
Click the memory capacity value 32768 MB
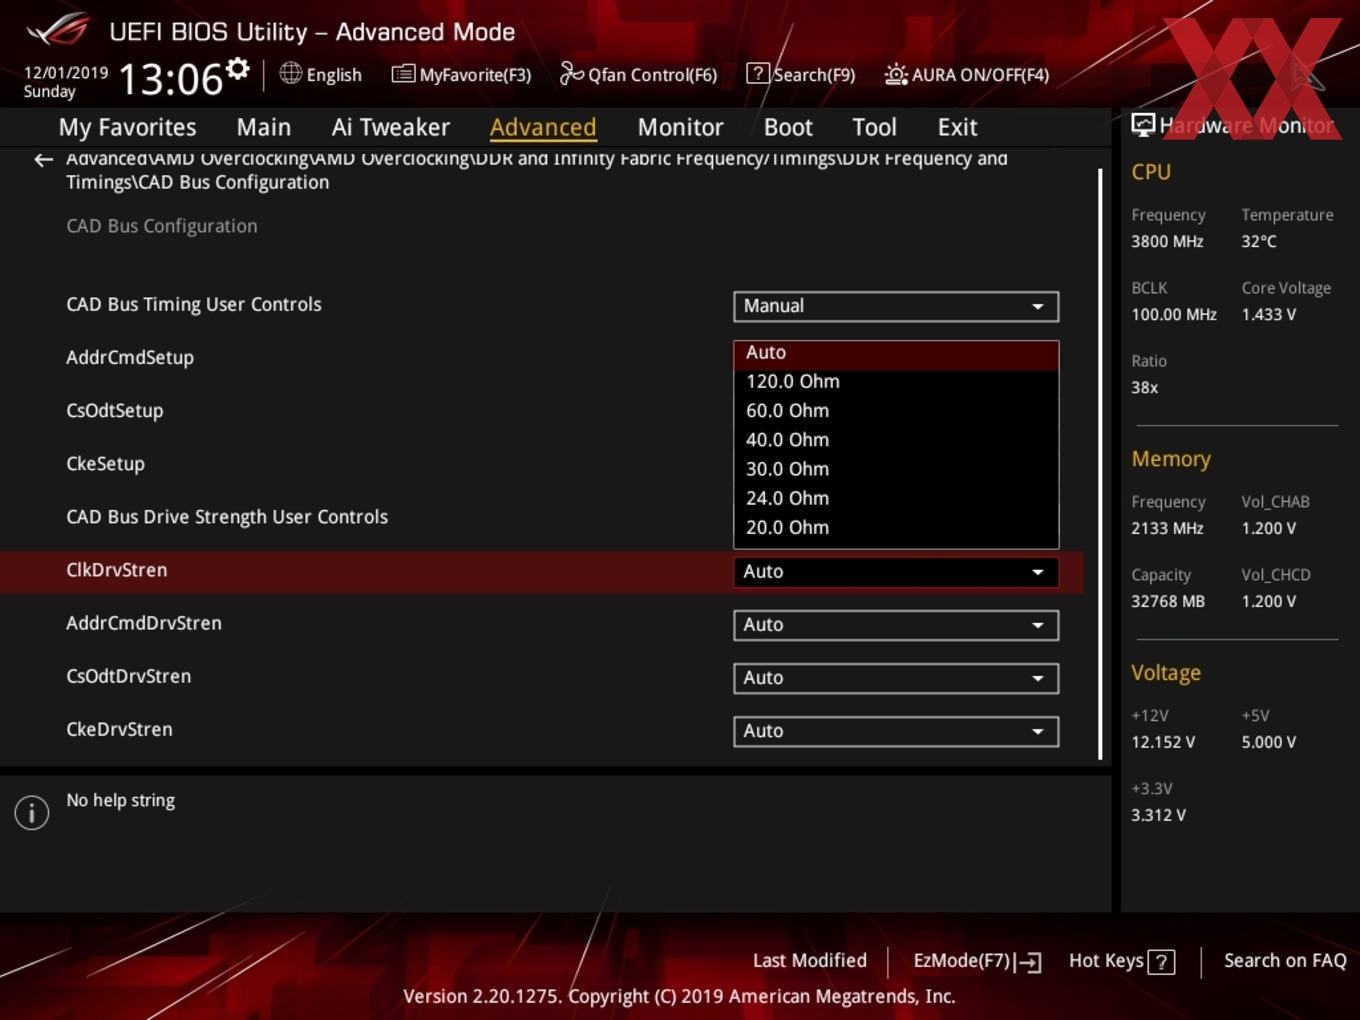(x=1168, y=602)
